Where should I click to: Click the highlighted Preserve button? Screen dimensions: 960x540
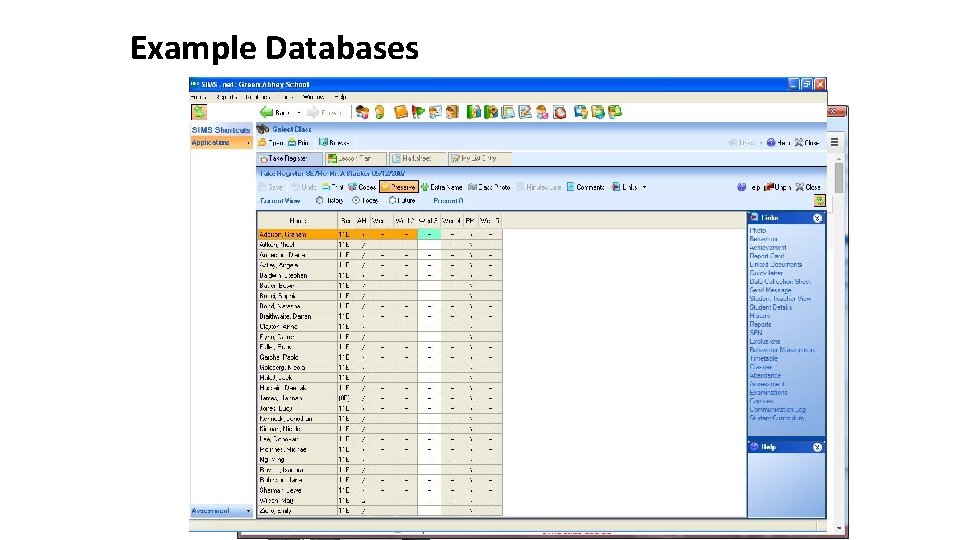399,187
